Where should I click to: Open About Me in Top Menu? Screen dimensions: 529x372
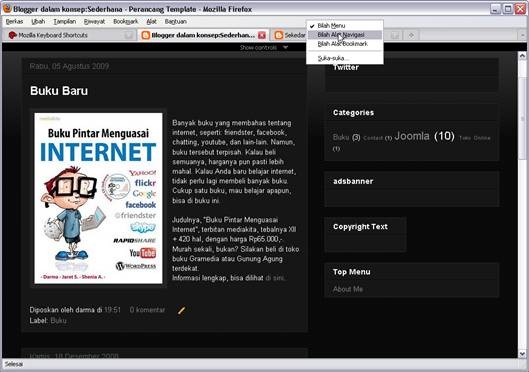coord(348,289)
